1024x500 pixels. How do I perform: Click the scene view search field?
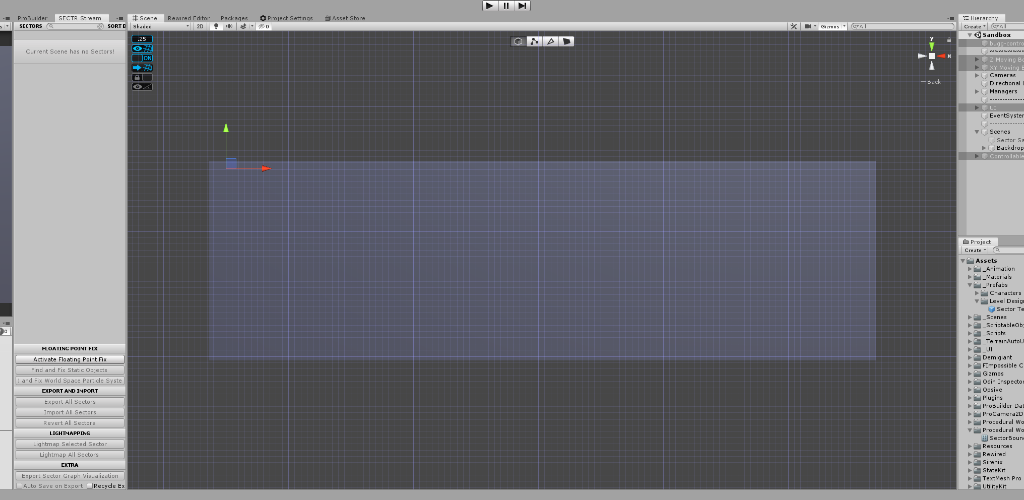pyautogui.click(x=903, y=26)
